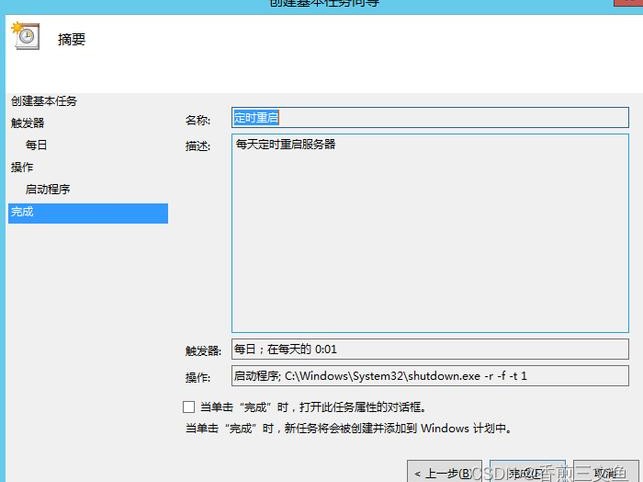Select the highlighted 完成 step

click(x=88, y=213)
